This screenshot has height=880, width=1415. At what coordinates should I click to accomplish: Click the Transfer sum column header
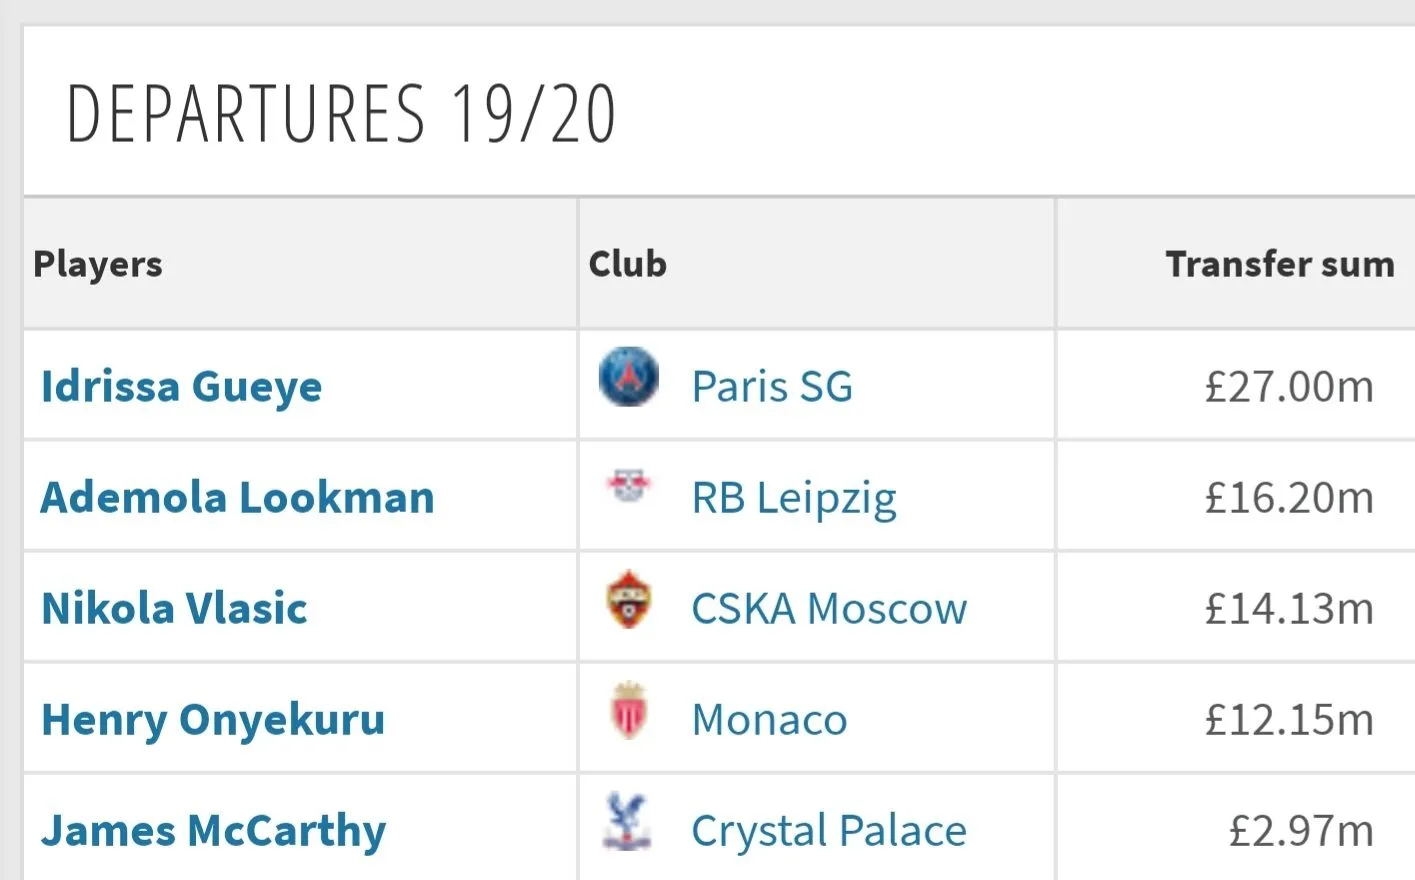(x=1279, y=264)
